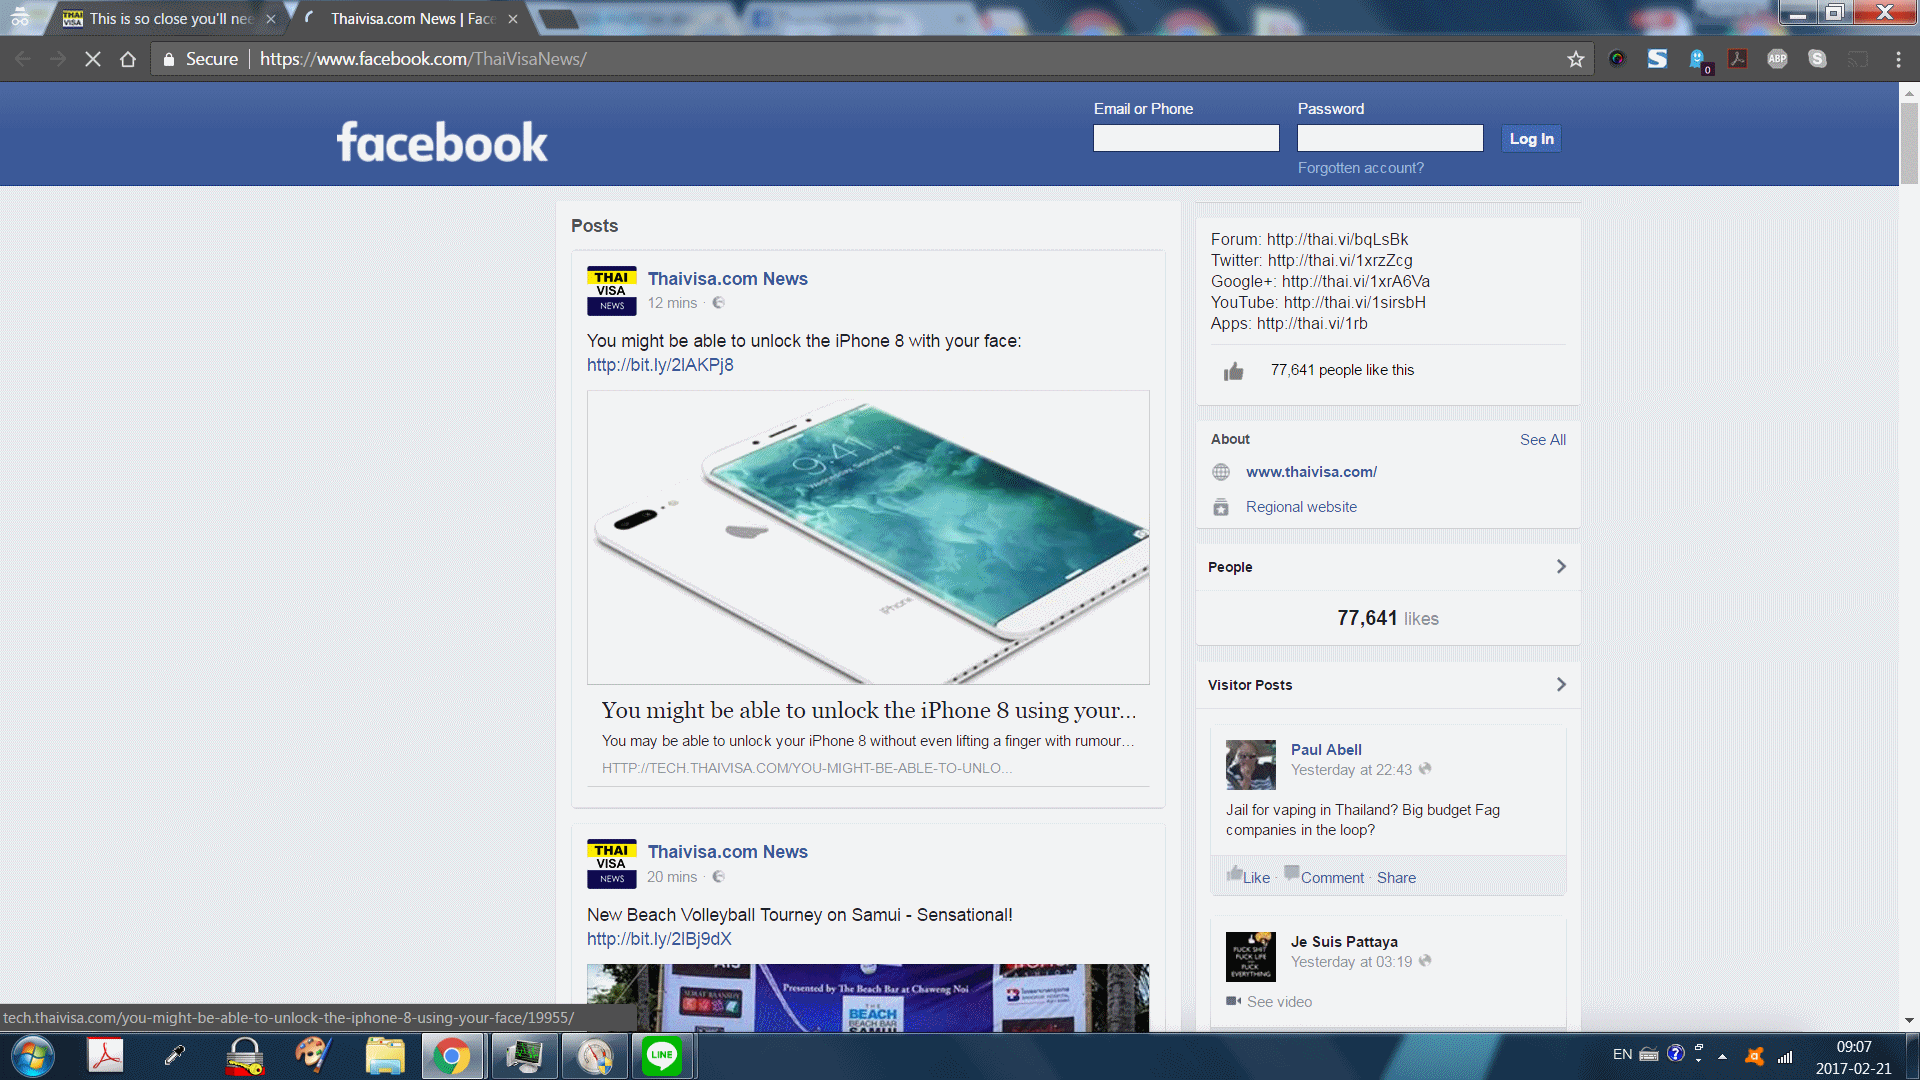Focus the Email or Phone field
1920x1080 pixels.
1186,138
